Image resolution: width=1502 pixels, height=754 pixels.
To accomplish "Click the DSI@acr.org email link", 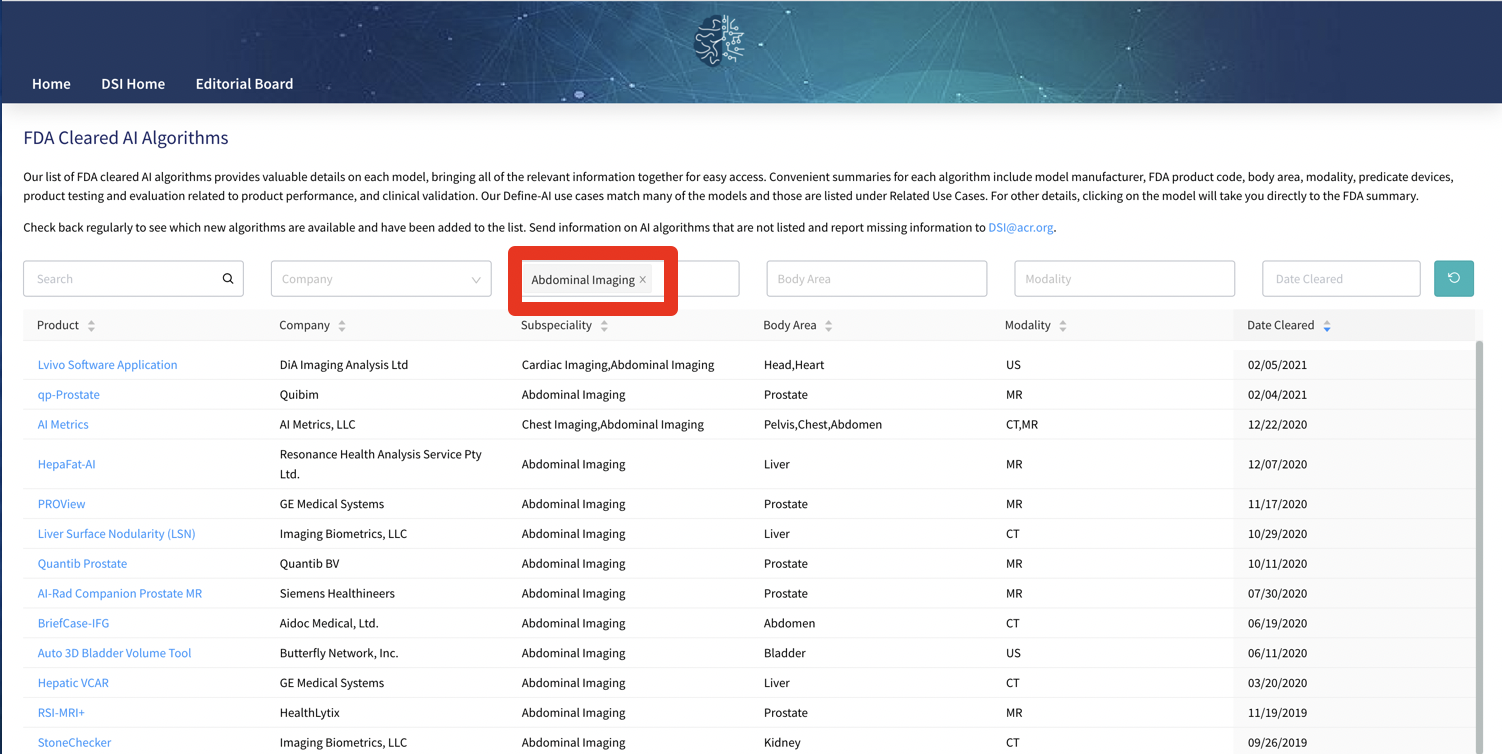I will tap(1020, 227).
